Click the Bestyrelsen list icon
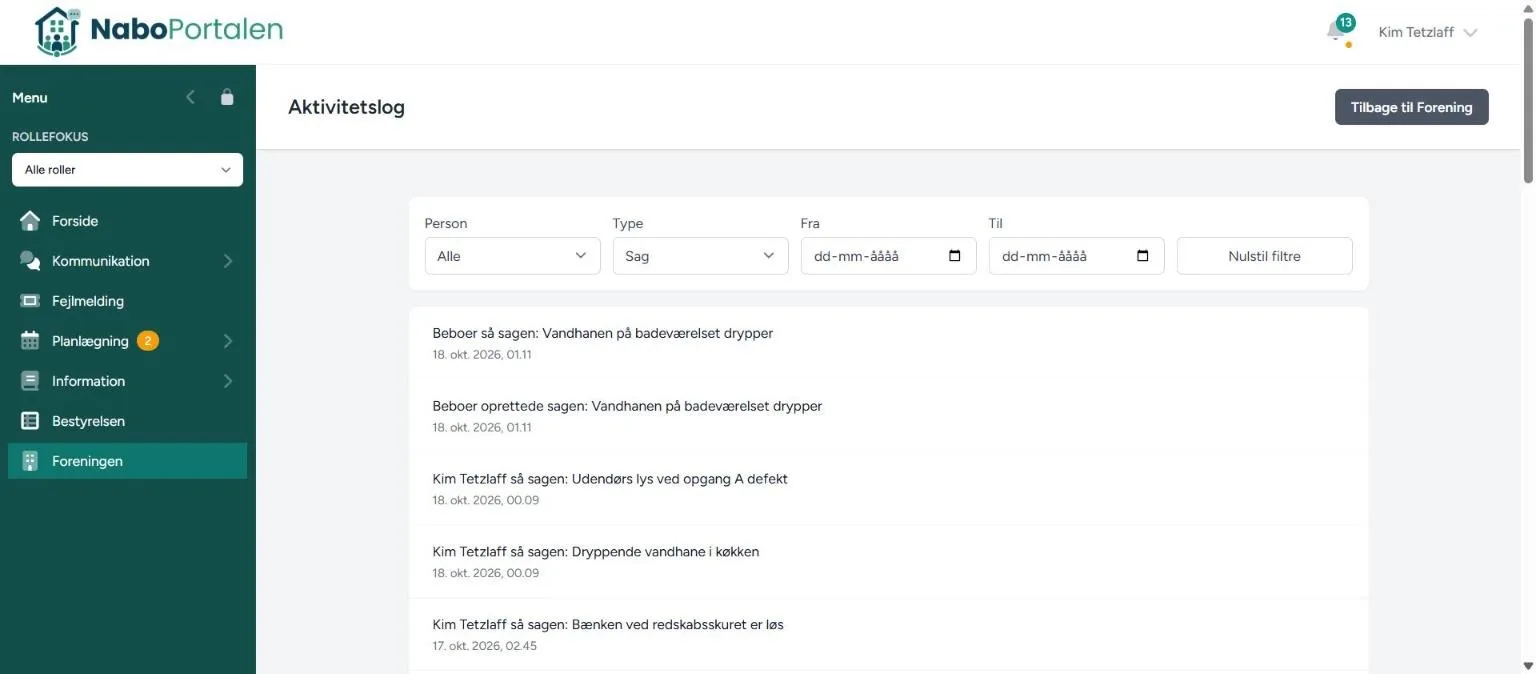Viewport: 1536px width, 674px height. [x=30, y=421]
